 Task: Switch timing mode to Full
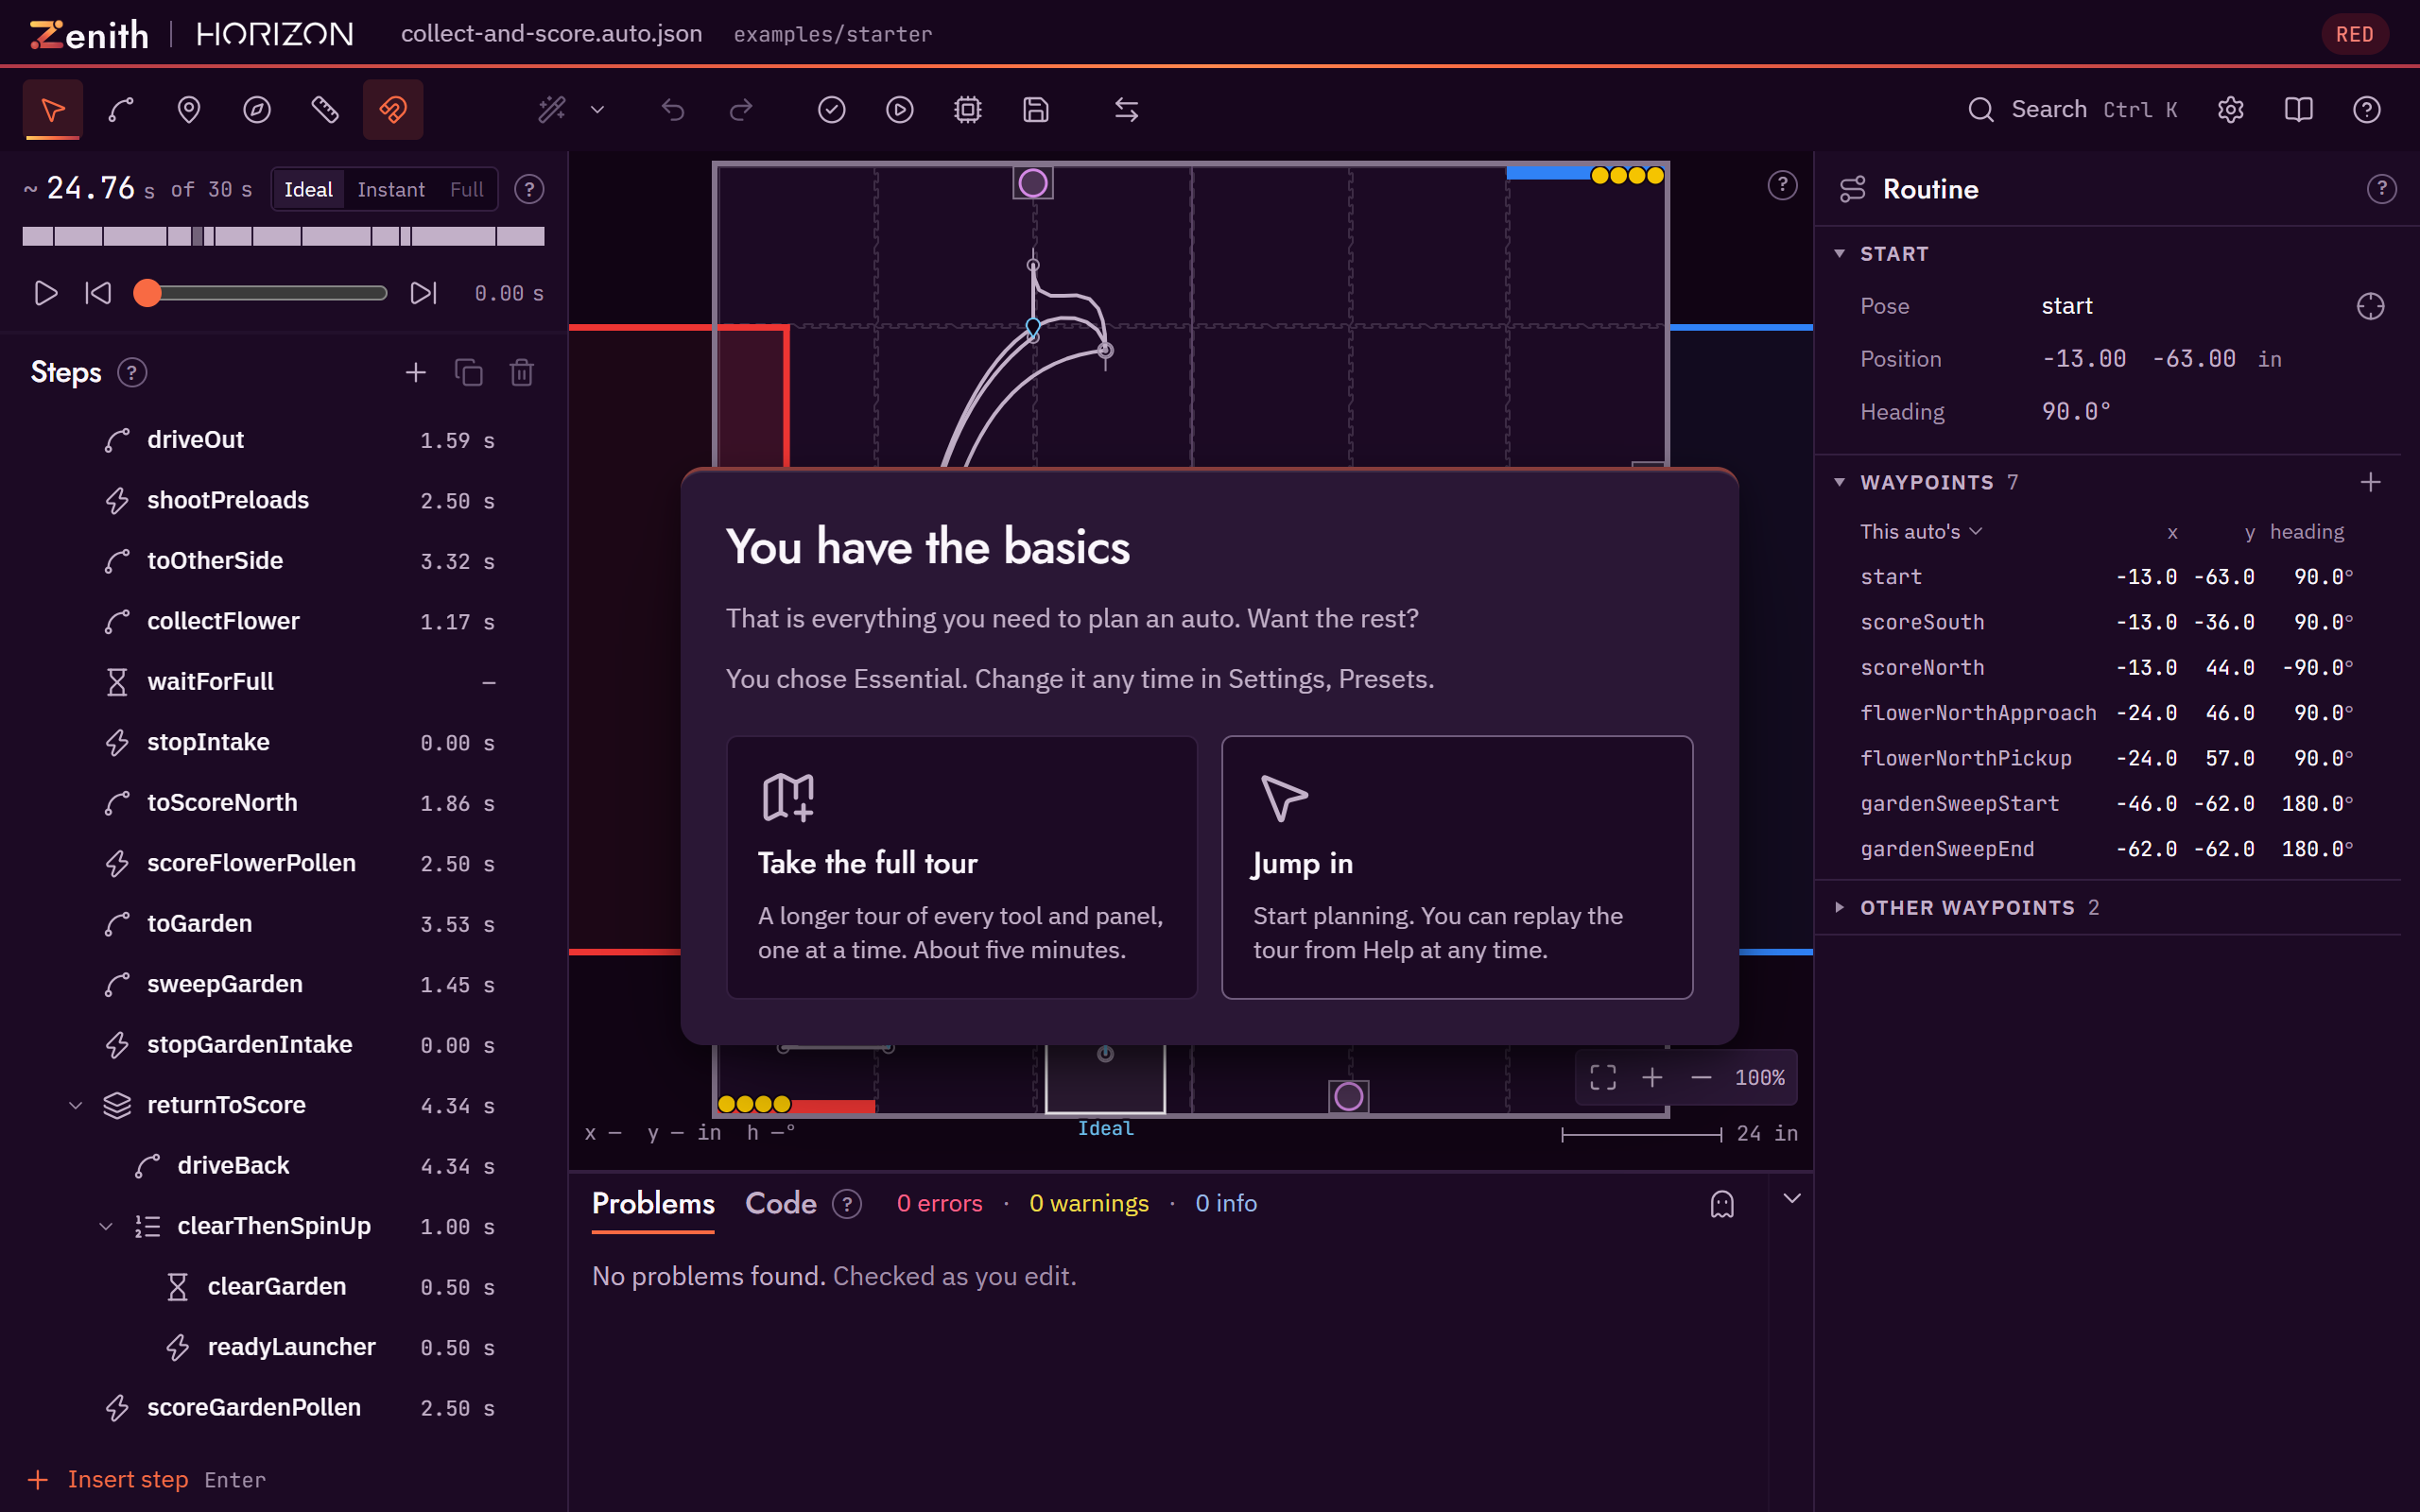pyautogui.click(x=466, y=189)
